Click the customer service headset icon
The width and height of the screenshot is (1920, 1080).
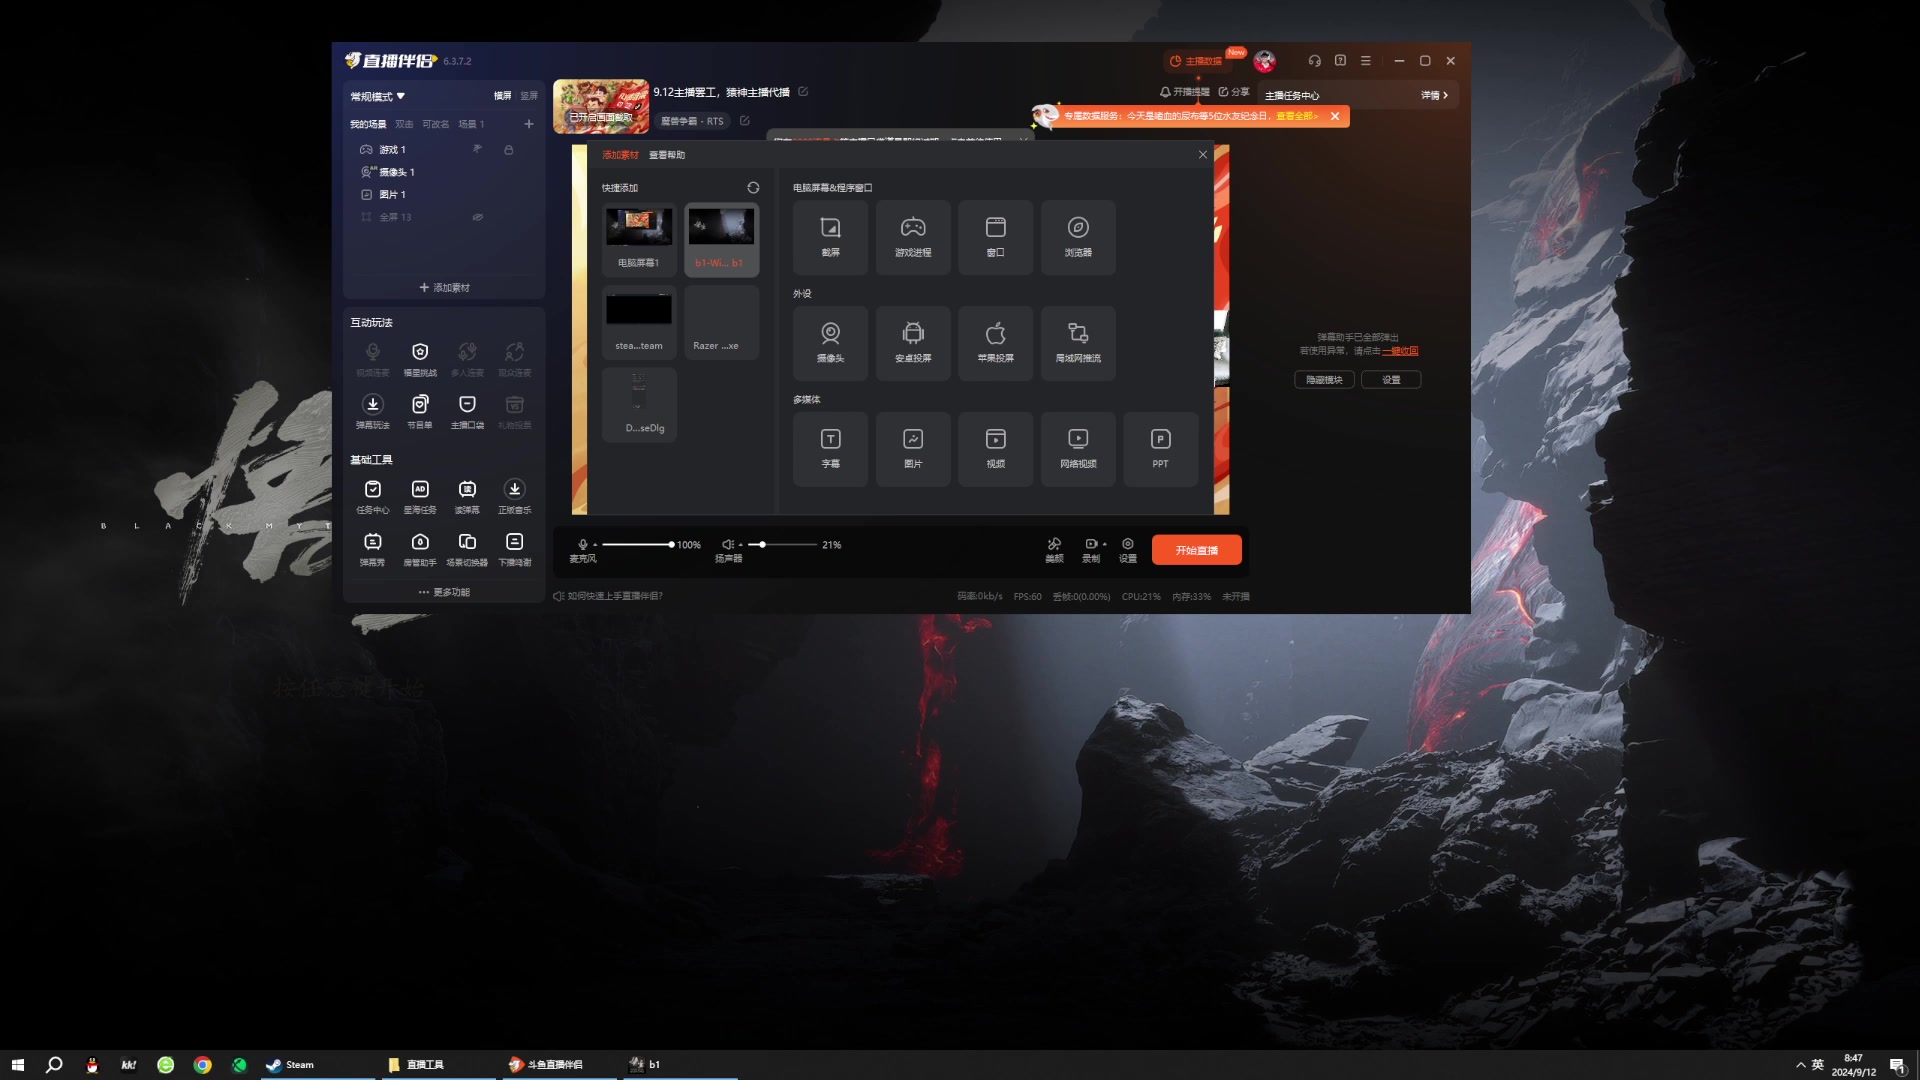pyautogui.click(x=1314, y=61)
